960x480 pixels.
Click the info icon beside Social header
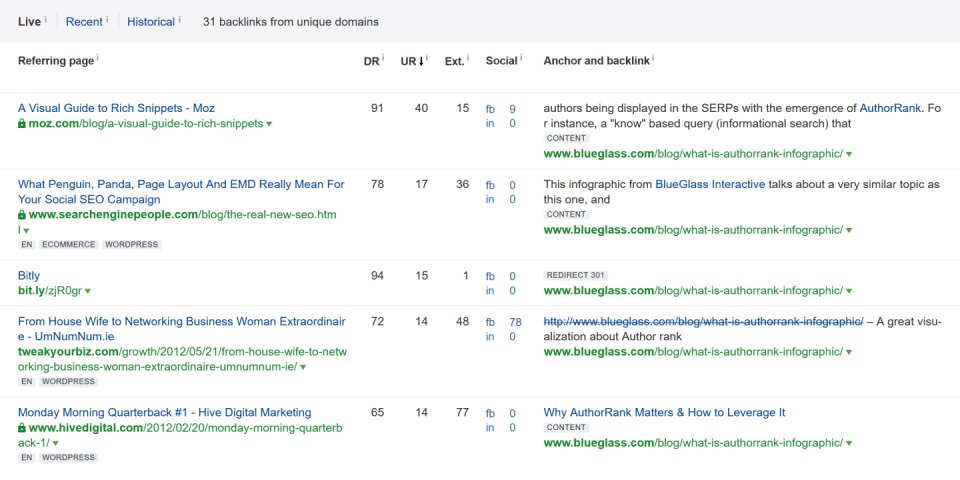522,58
